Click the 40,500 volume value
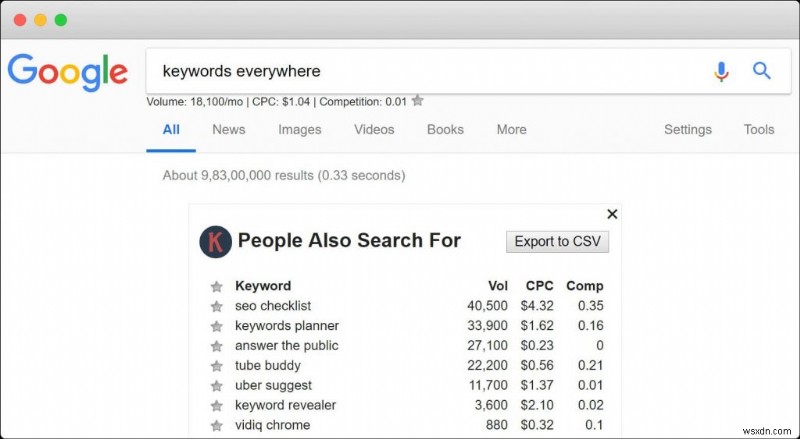Image resolution: width=800 pixels, height=439 pixels. click(487, 306)
